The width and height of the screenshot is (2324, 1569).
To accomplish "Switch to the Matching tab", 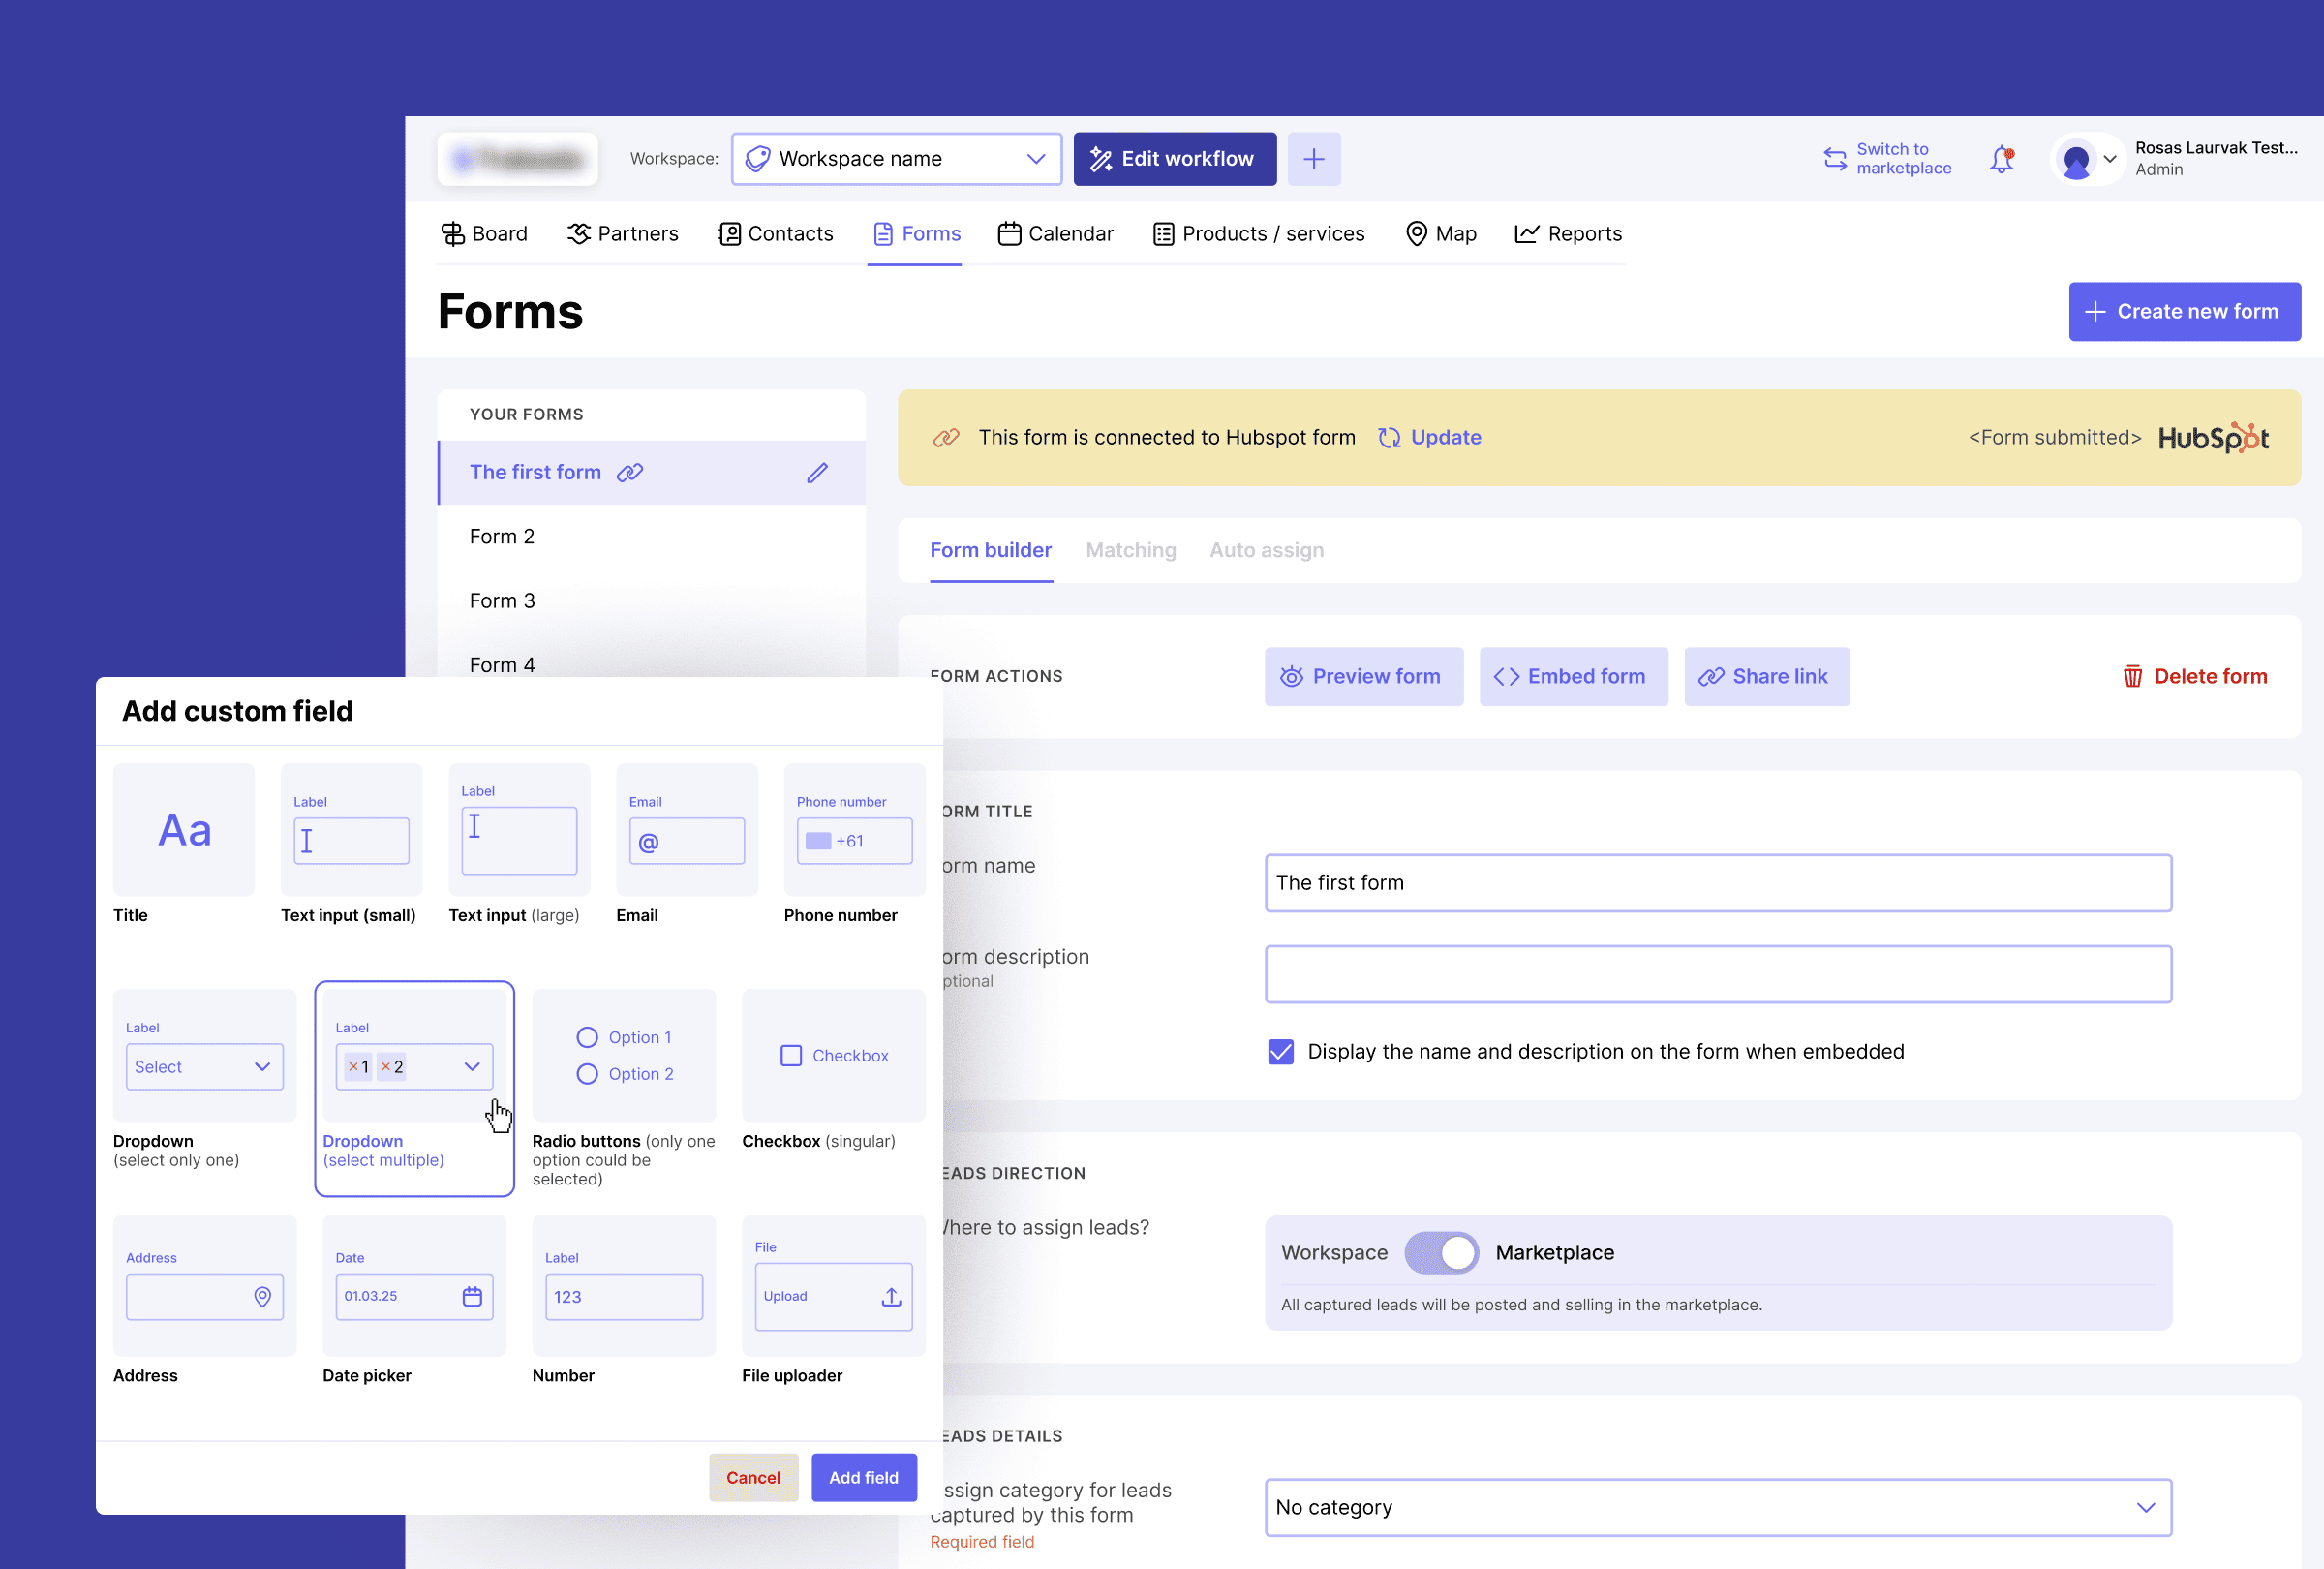I will click(1130, 550).
